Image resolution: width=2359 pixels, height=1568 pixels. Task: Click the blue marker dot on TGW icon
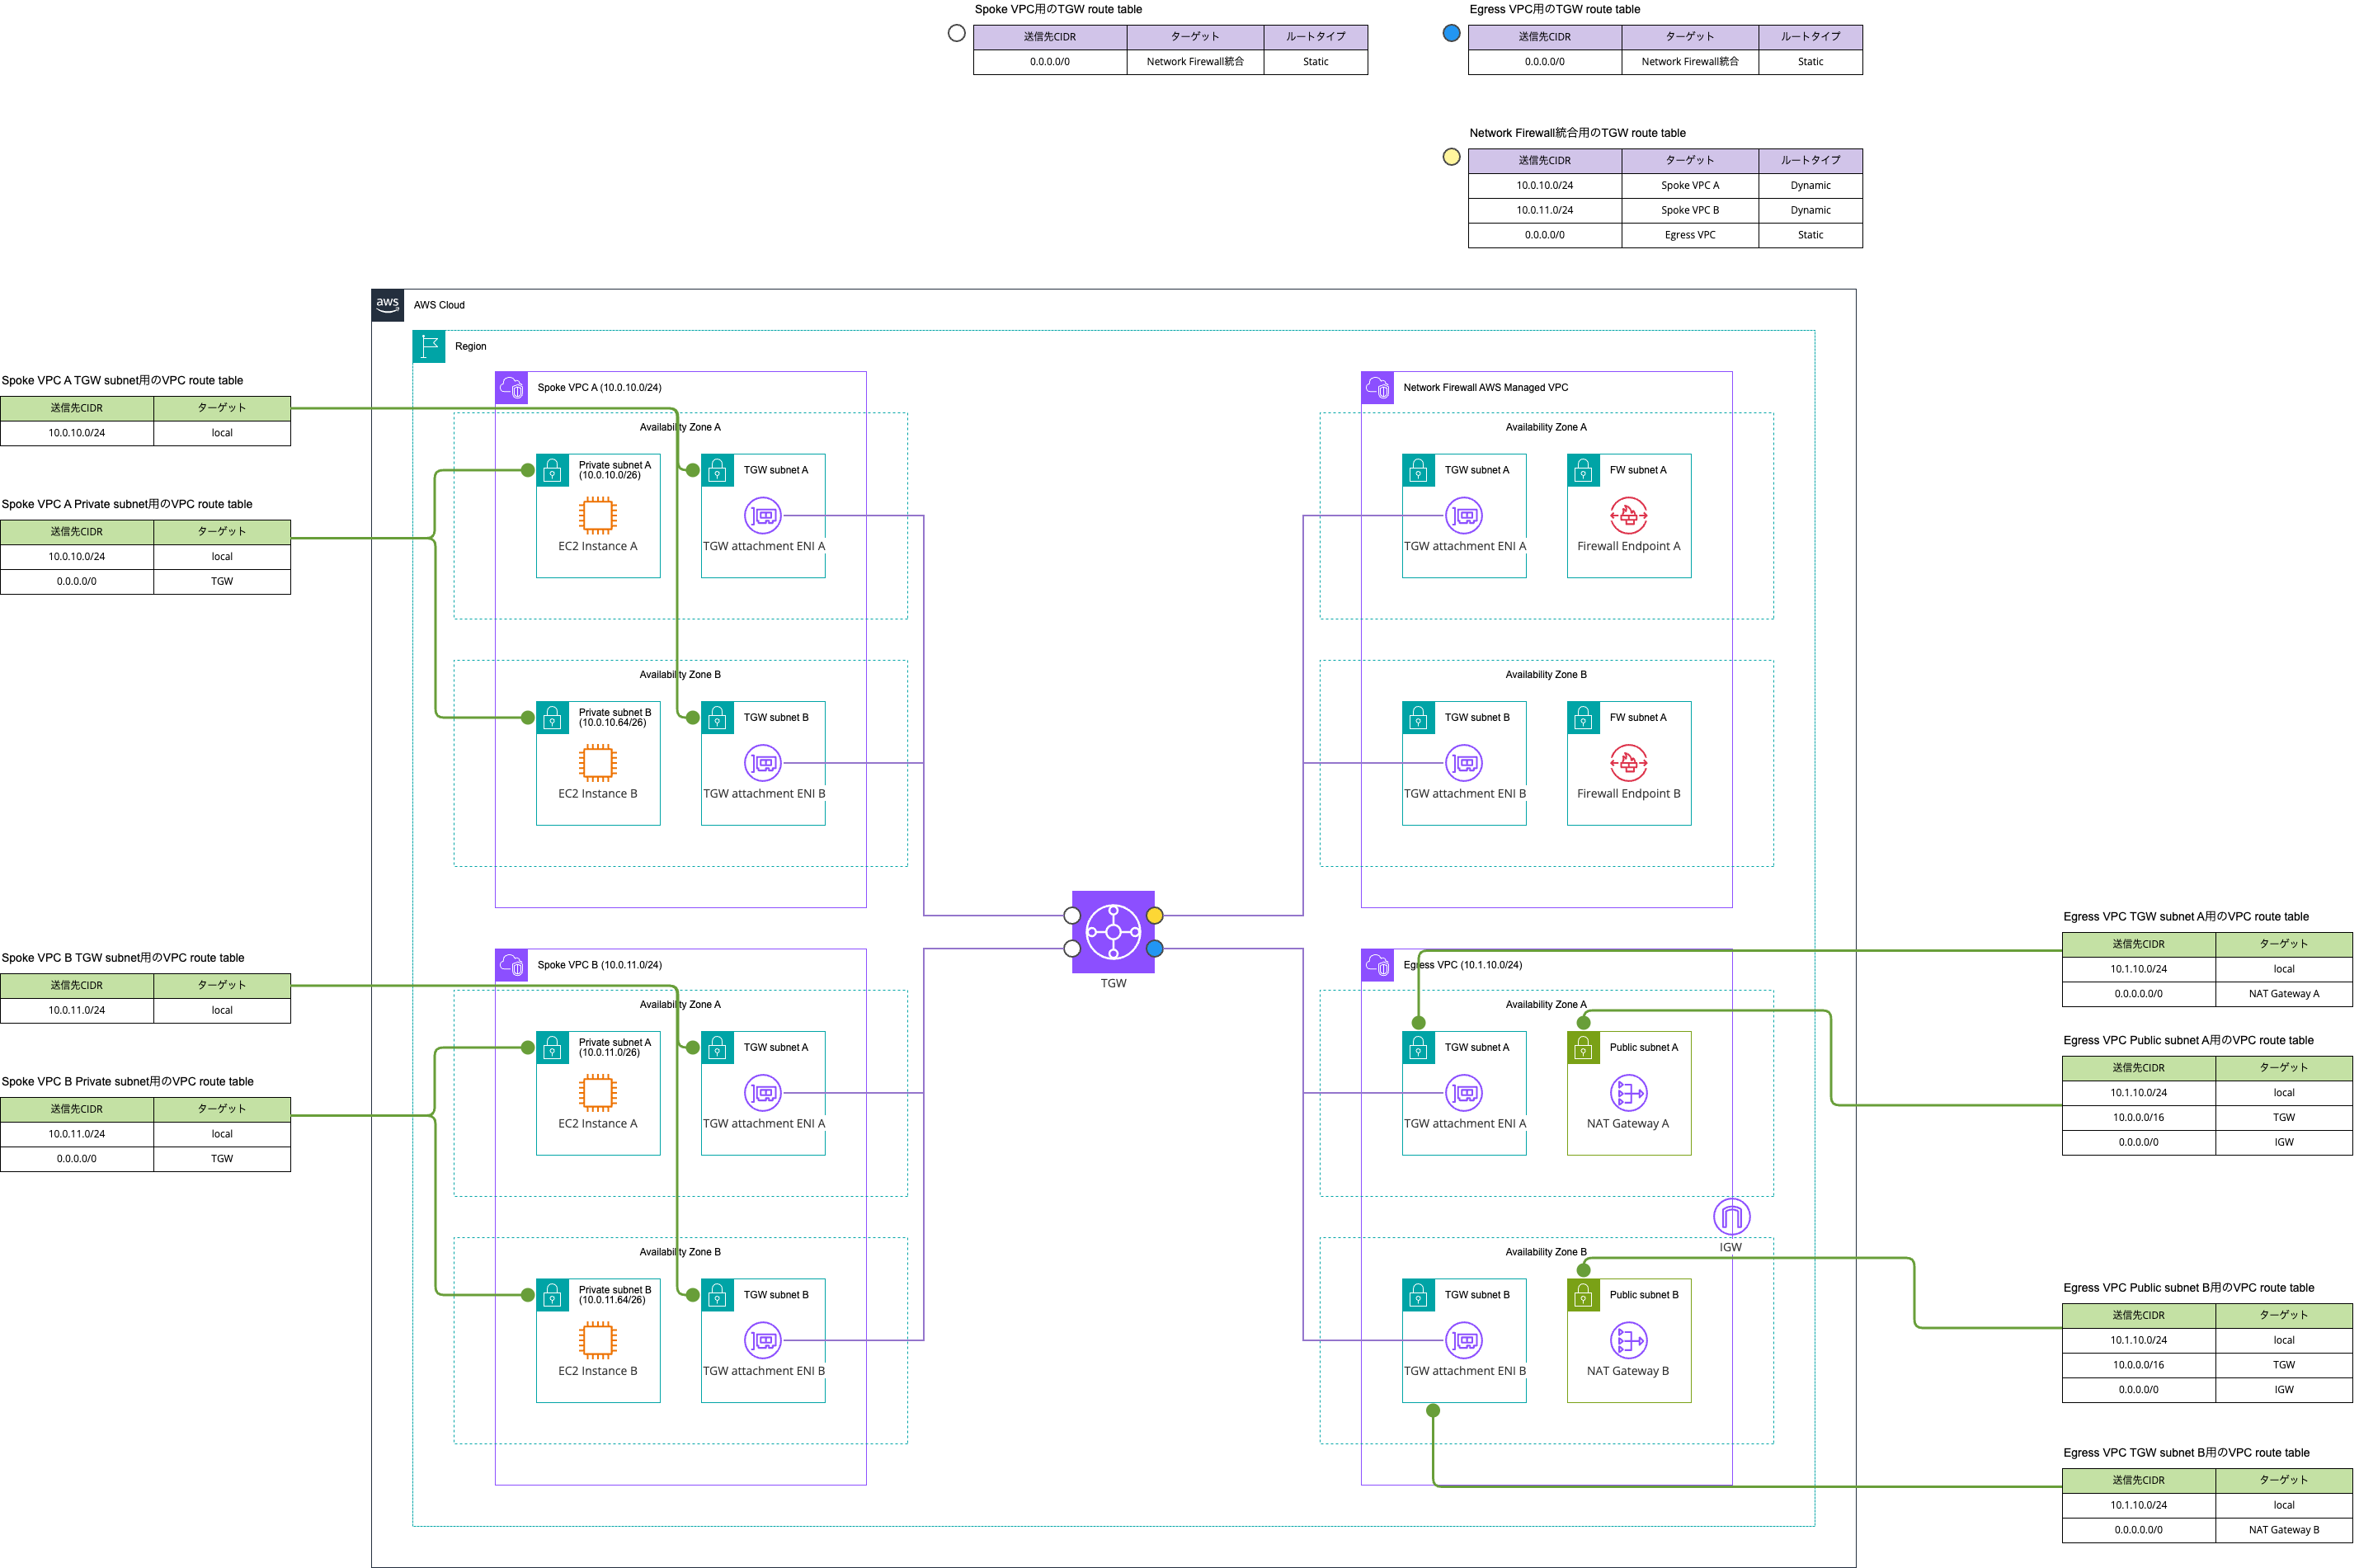pyautogui.click(x=1154, y=948)
